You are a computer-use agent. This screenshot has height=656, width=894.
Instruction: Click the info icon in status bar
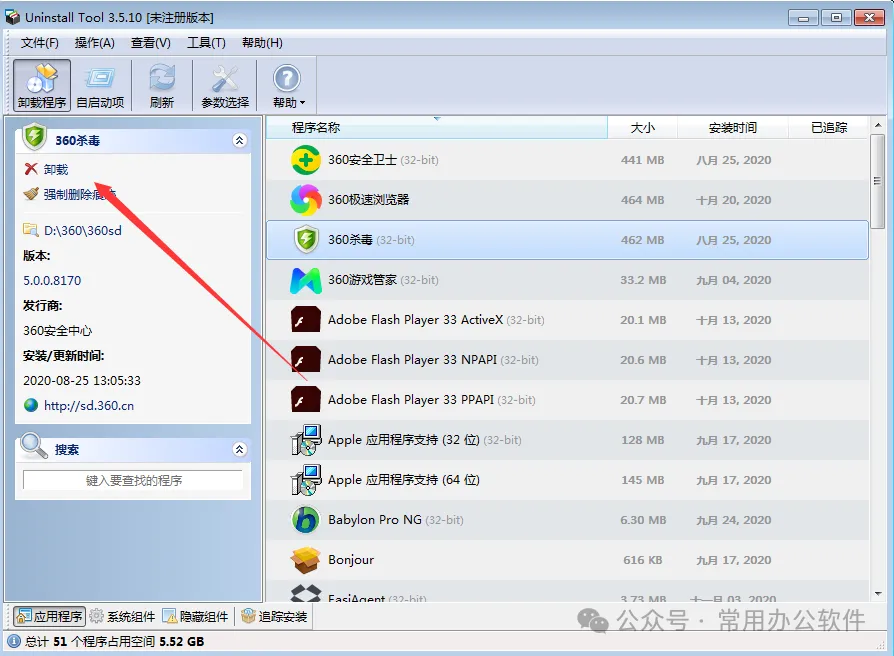(14, 641)
